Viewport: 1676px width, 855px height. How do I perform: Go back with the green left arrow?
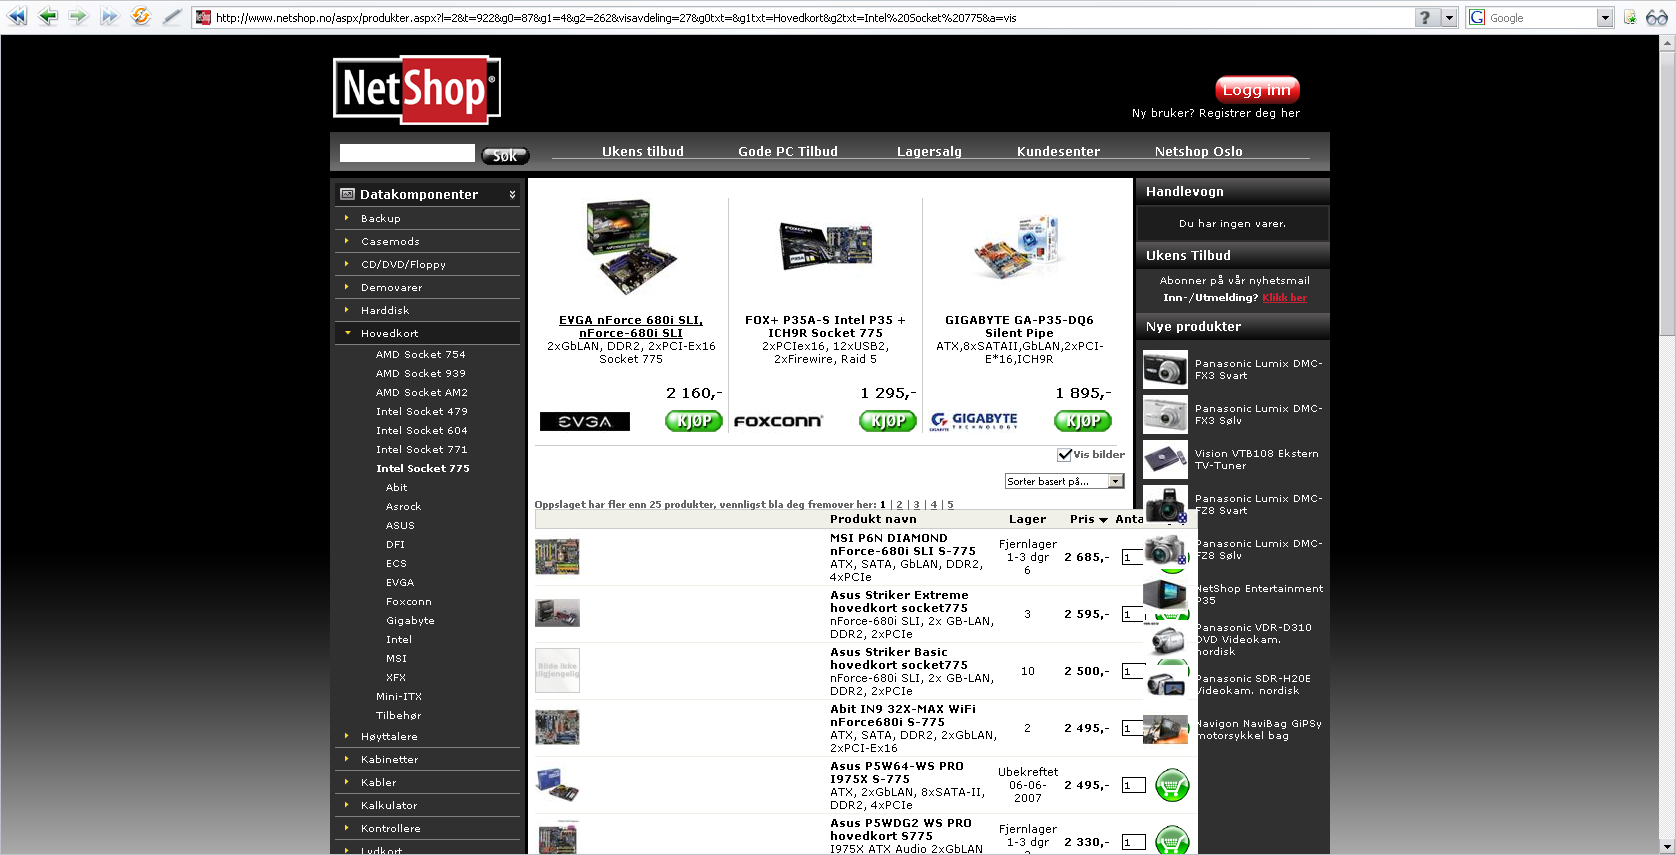coord(47,17)
